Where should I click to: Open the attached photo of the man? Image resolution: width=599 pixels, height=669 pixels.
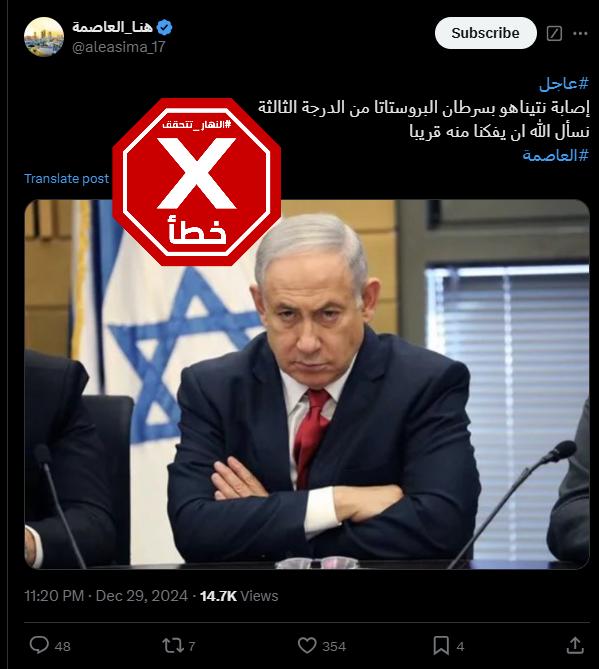(307, 384)
